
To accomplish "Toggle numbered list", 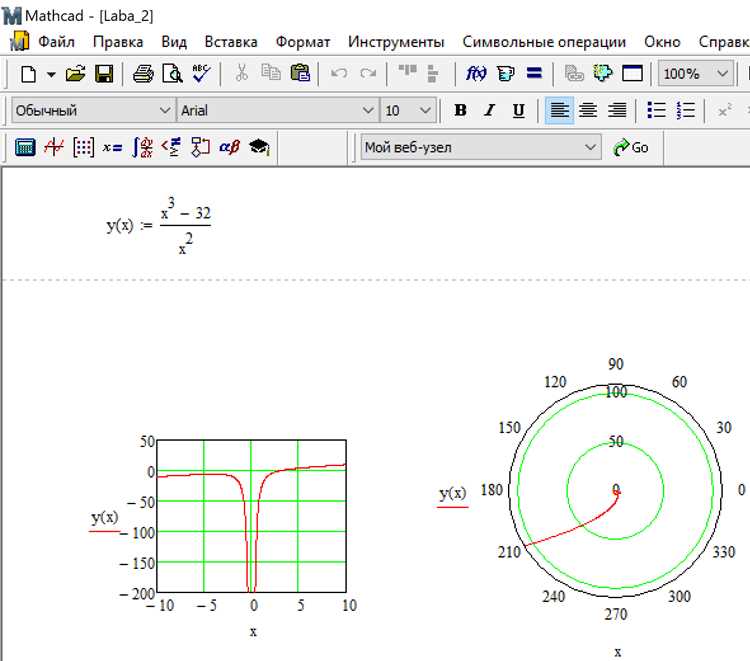I will [x=685, y=110].
